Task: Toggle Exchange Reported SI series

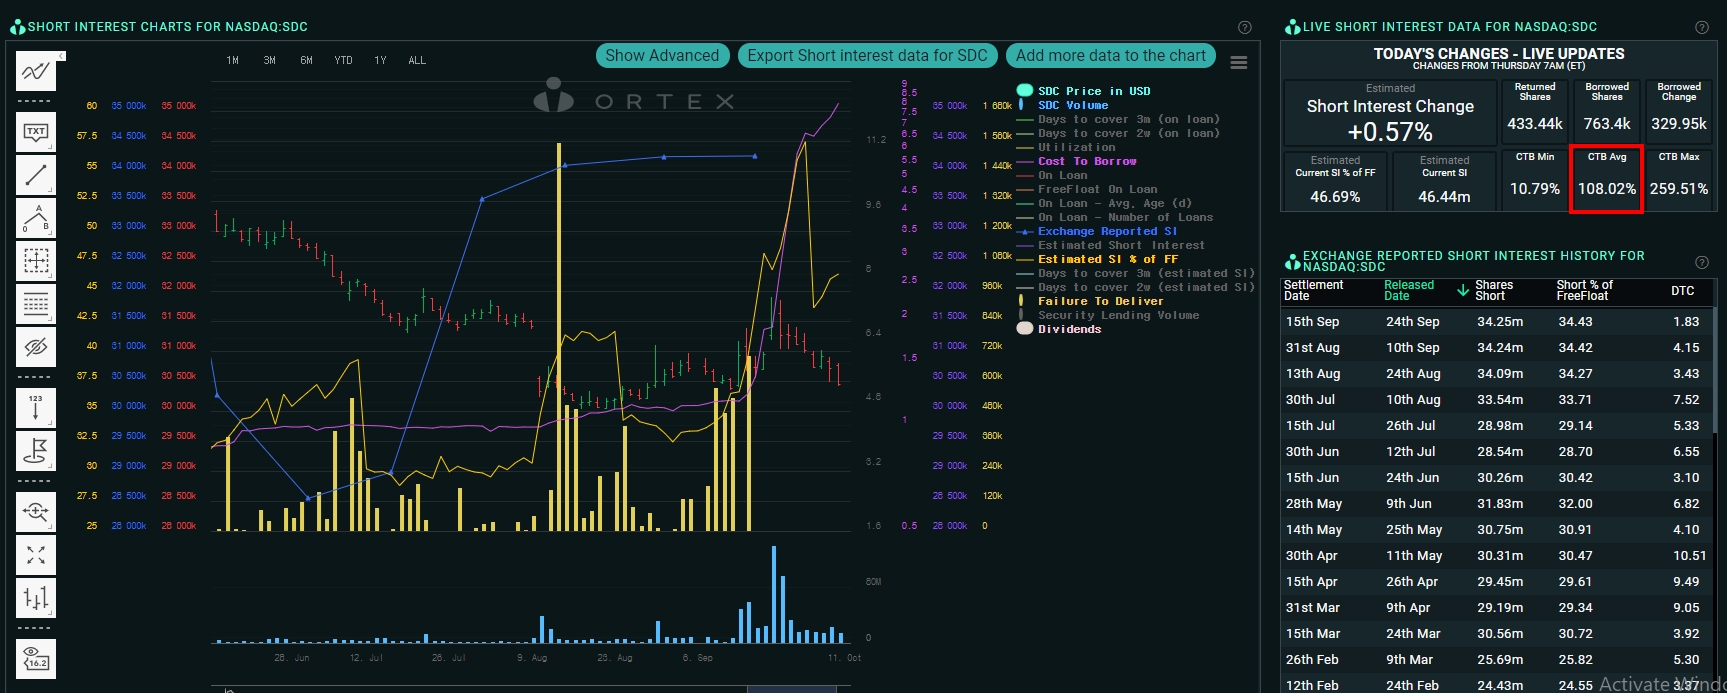Action: click(x=1107, y=231)
